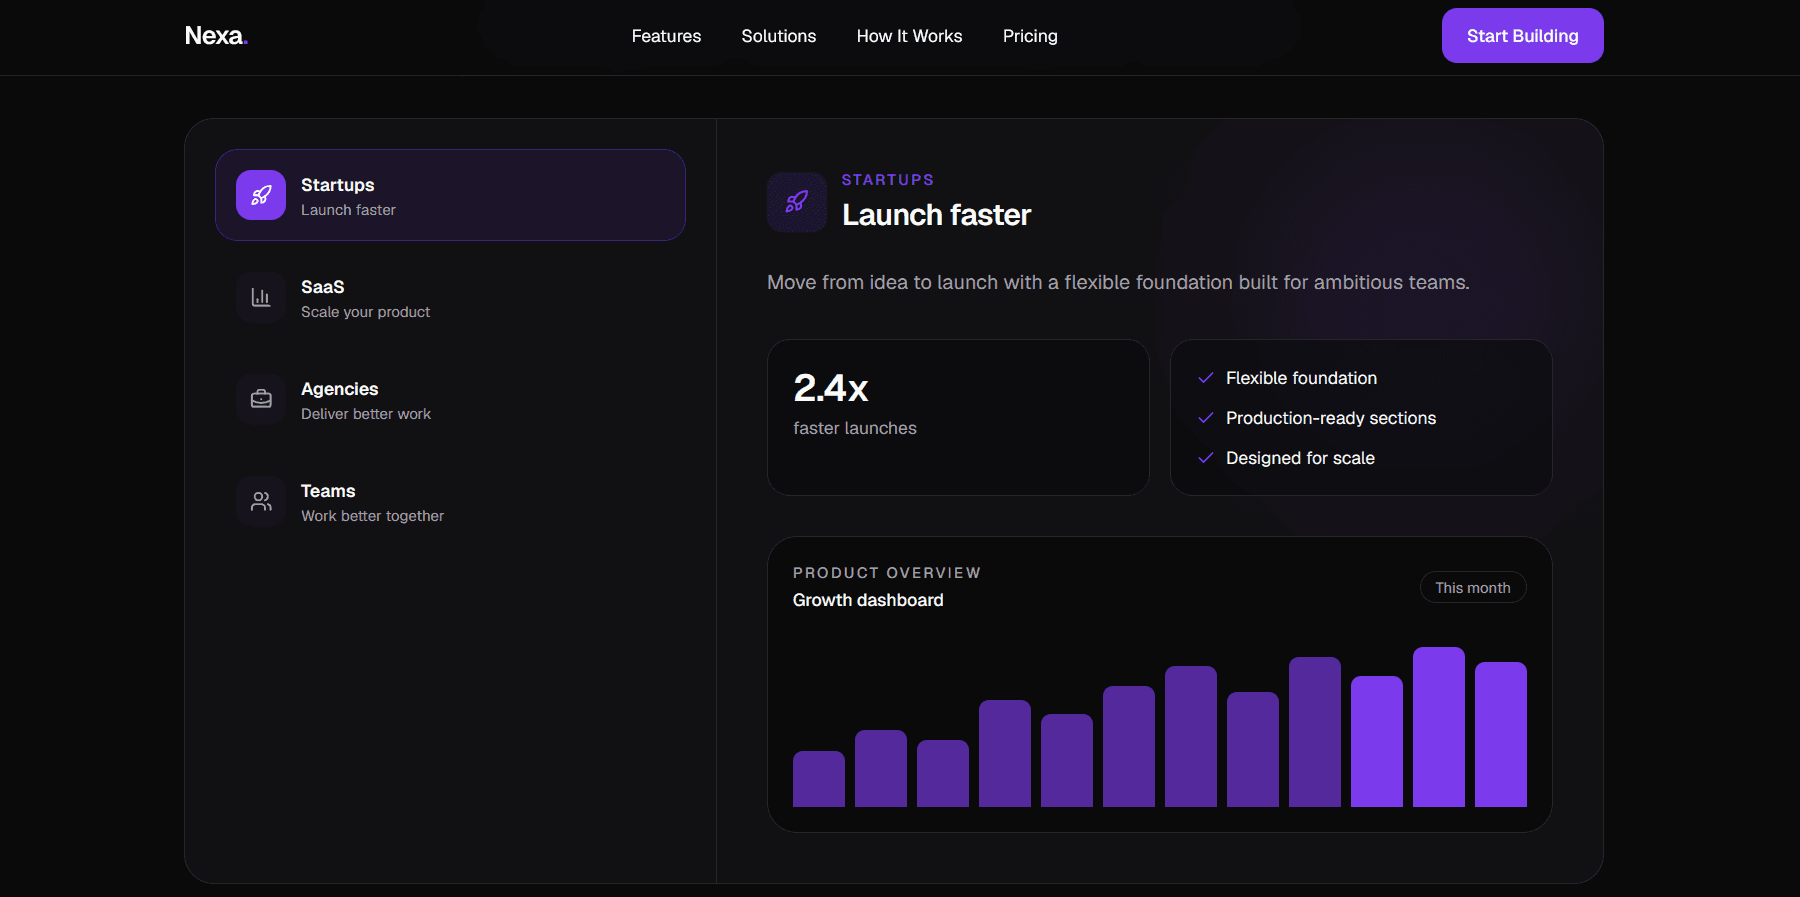This screenshot has height=897, width=1800.
Task: Click the Nexa logo
Action: tap(216, 36)
